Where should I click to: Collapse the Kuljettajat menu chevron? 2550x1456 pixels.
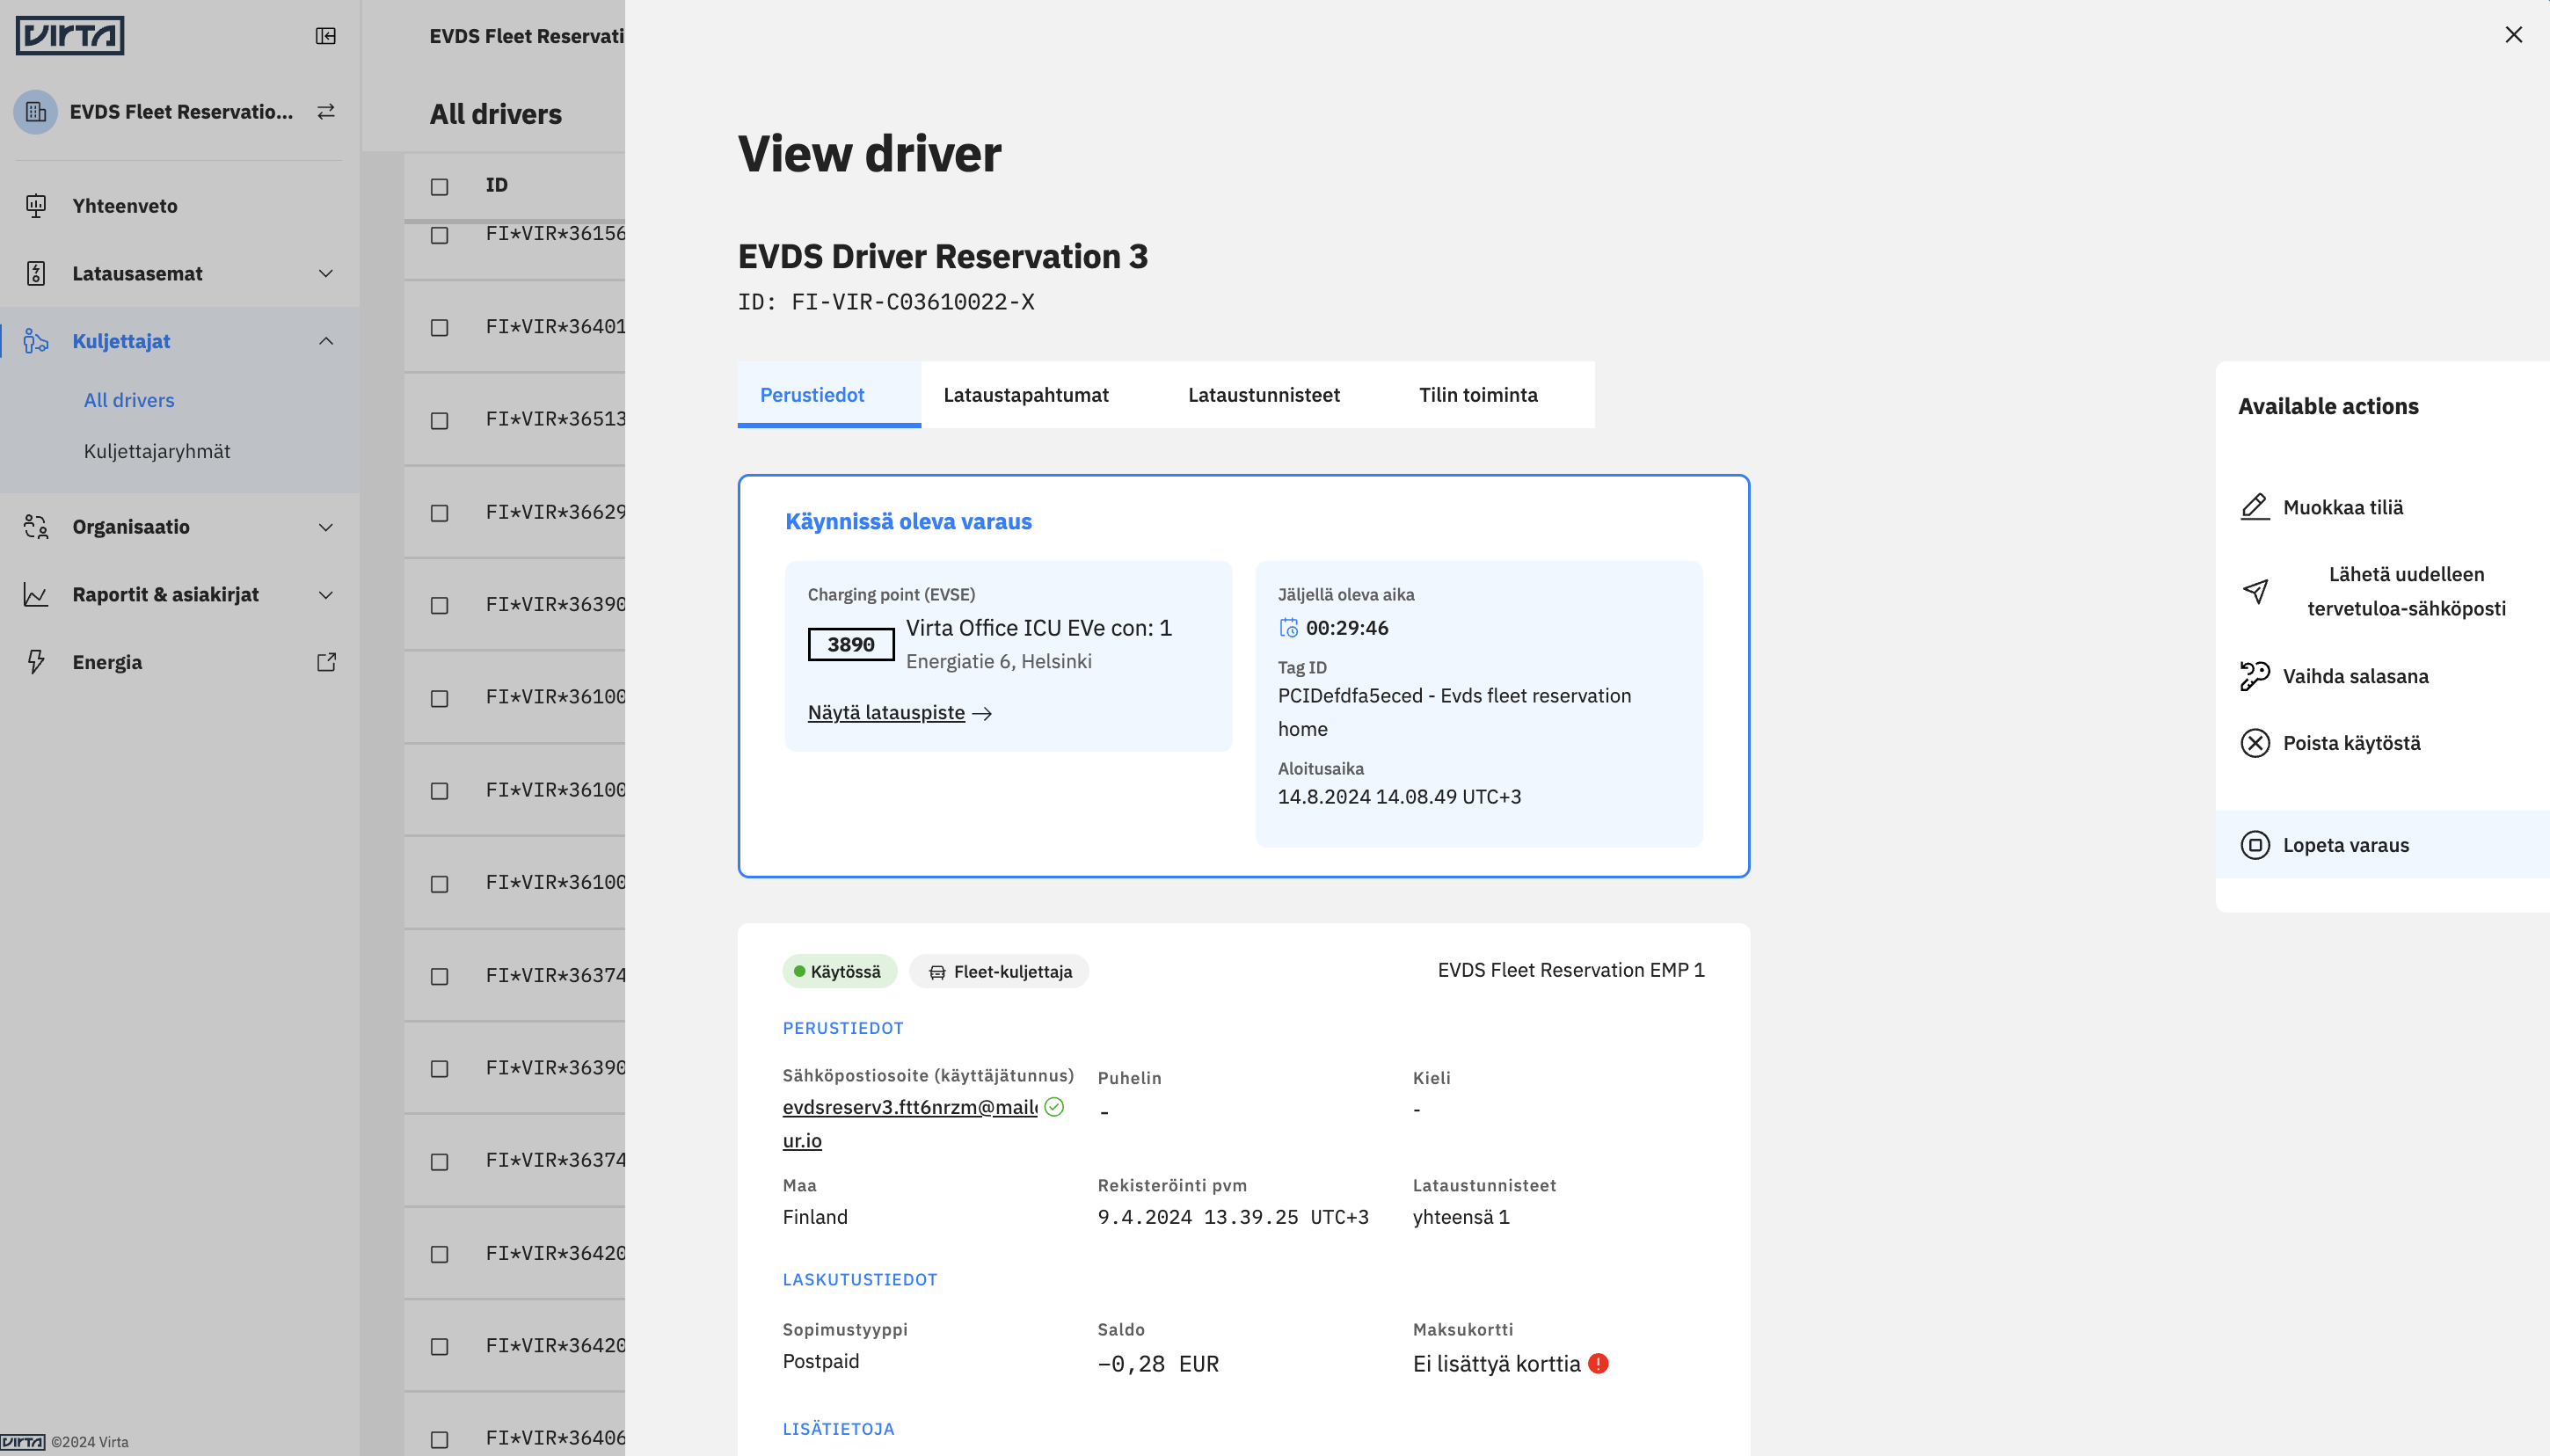(x=326, y=341)
